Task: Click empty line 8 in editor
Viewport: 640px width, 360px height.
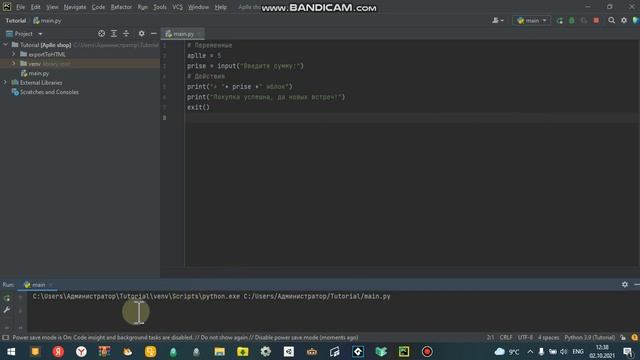Action: (412, 118)
